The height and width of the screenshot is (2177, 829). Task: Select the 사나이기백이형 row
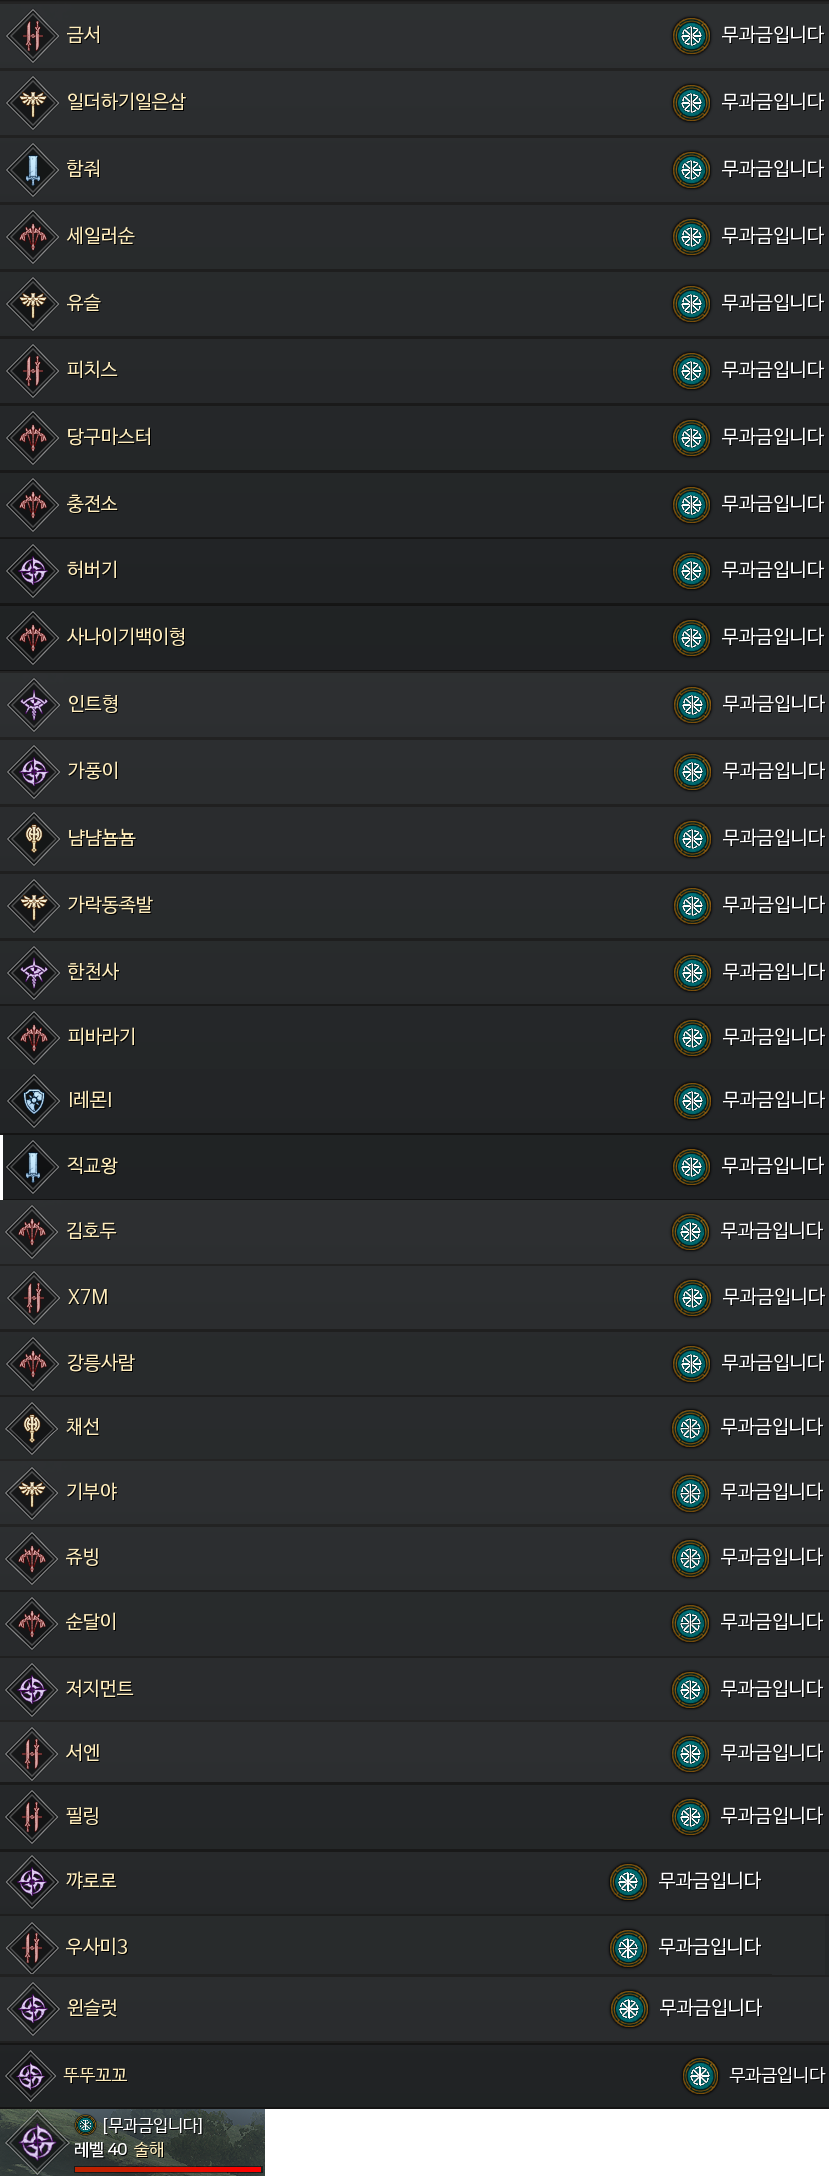tap(414, 637)
